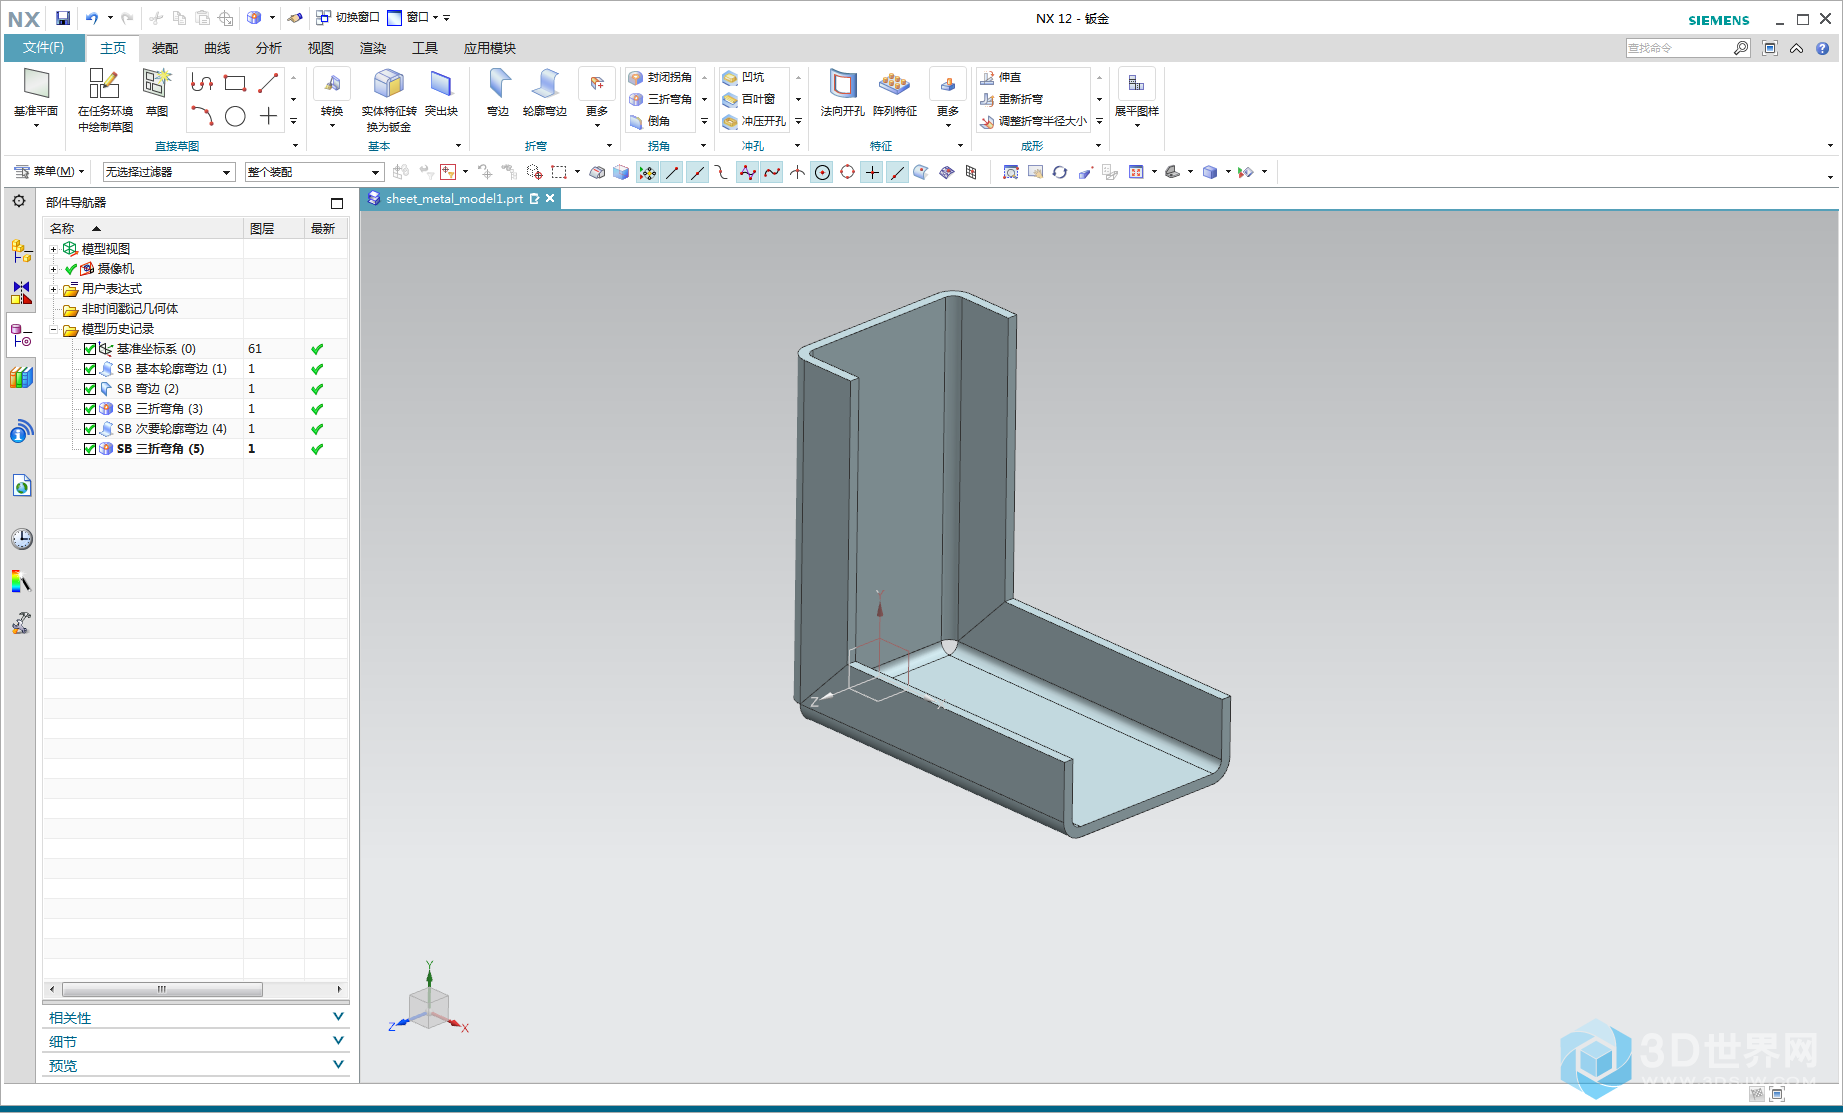Click the undo arrow icon

(92, 18)
